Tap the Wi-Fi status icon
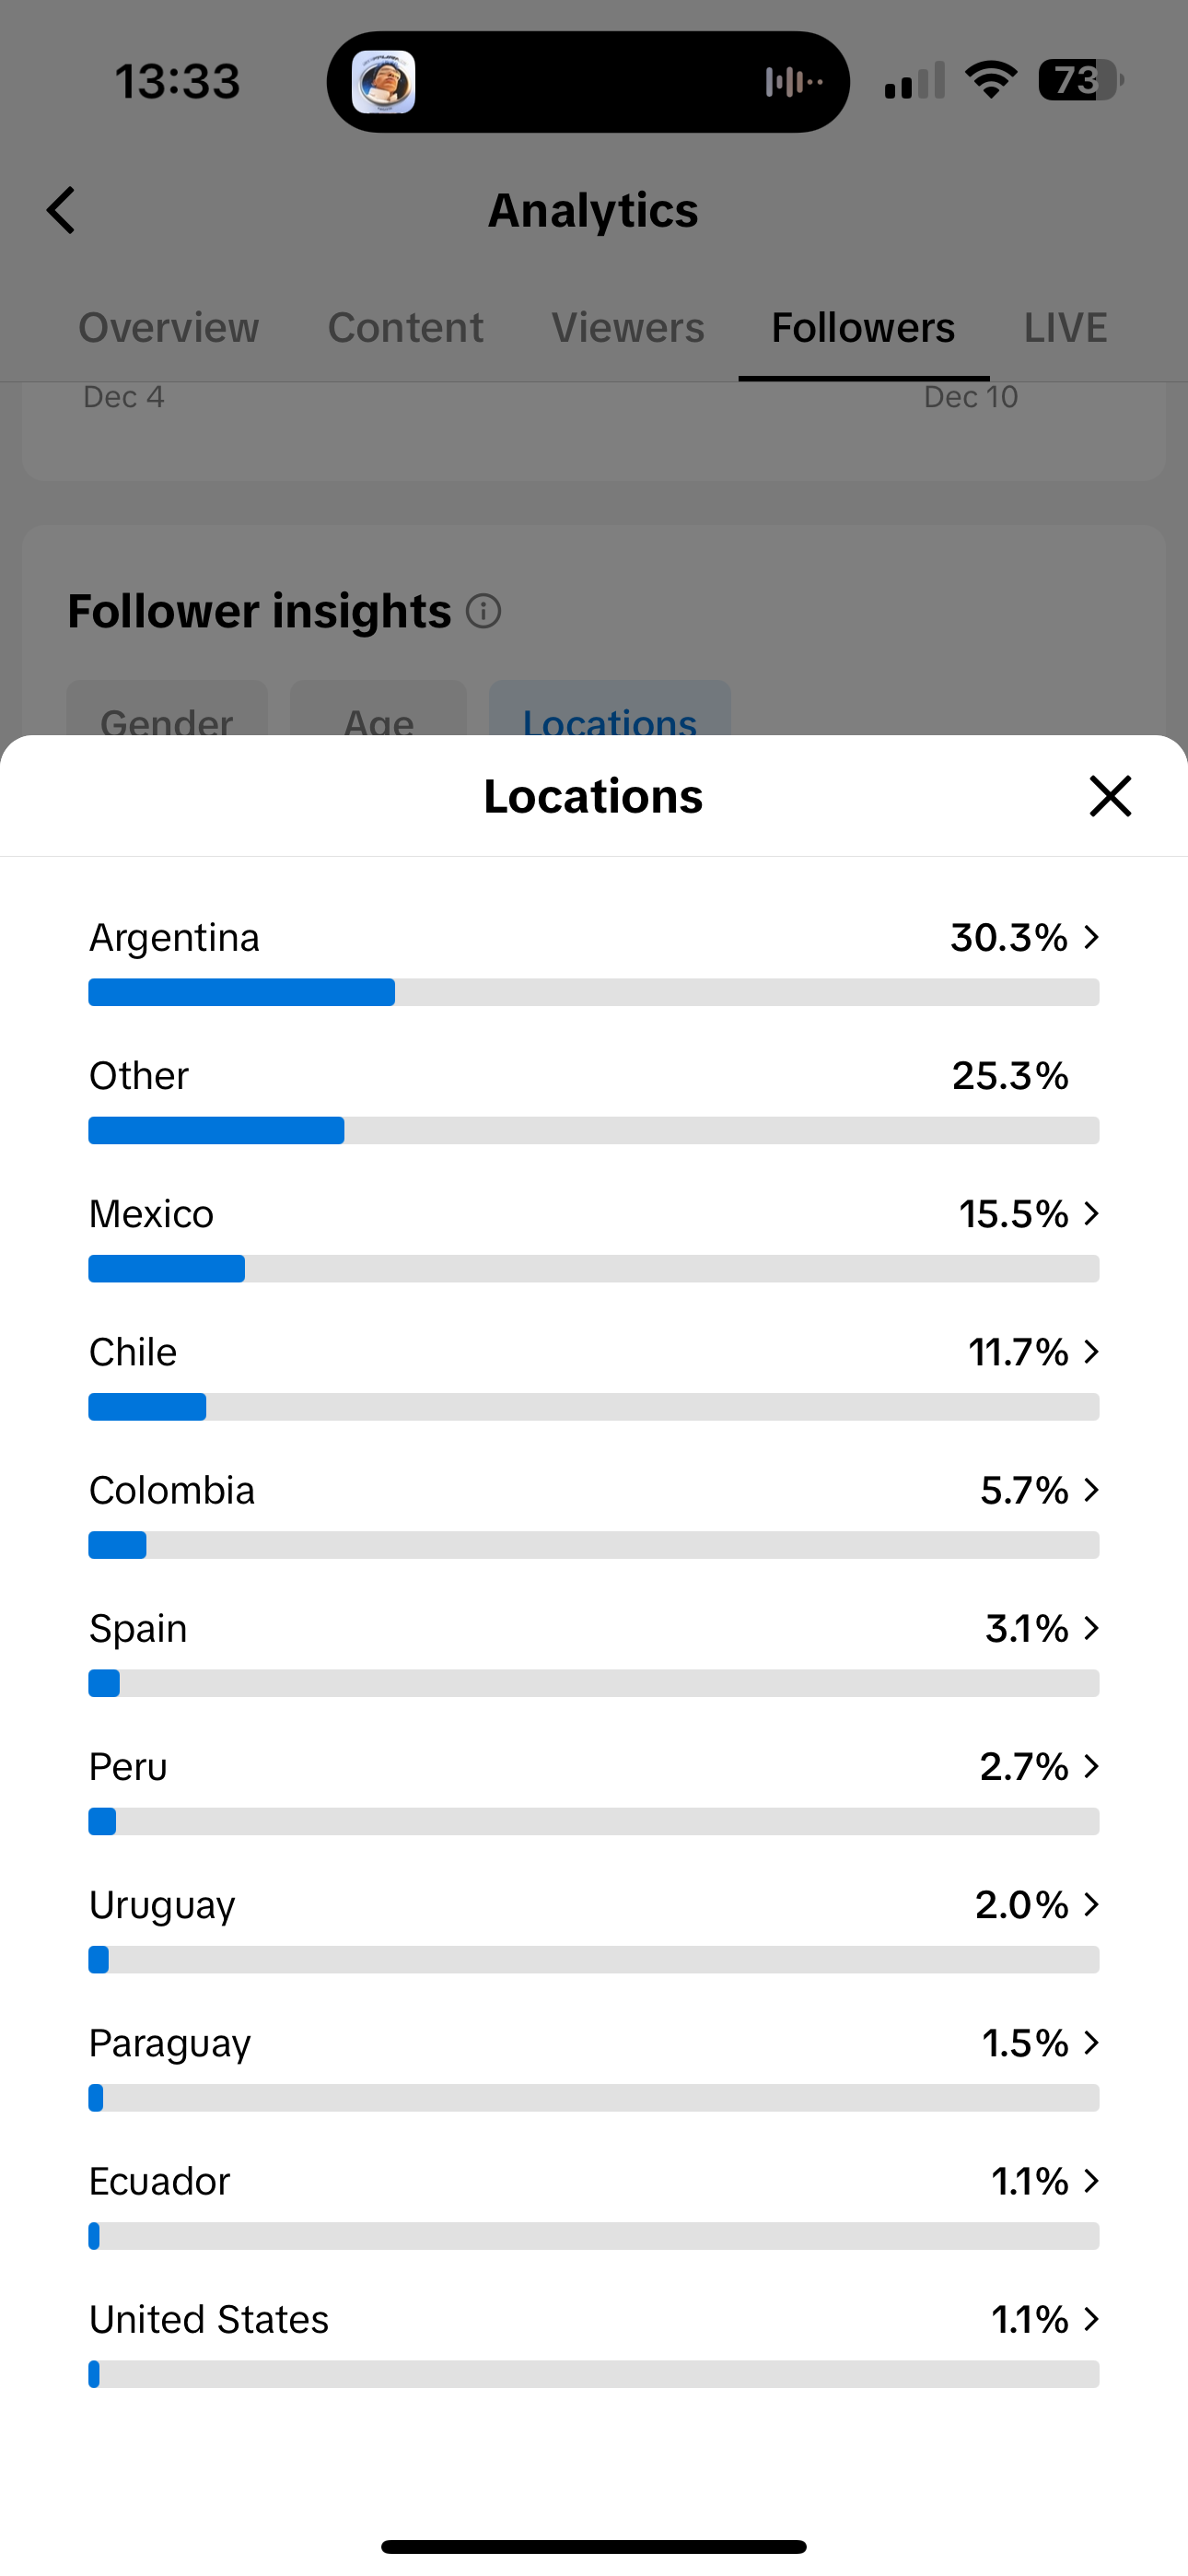 [991, 80]
